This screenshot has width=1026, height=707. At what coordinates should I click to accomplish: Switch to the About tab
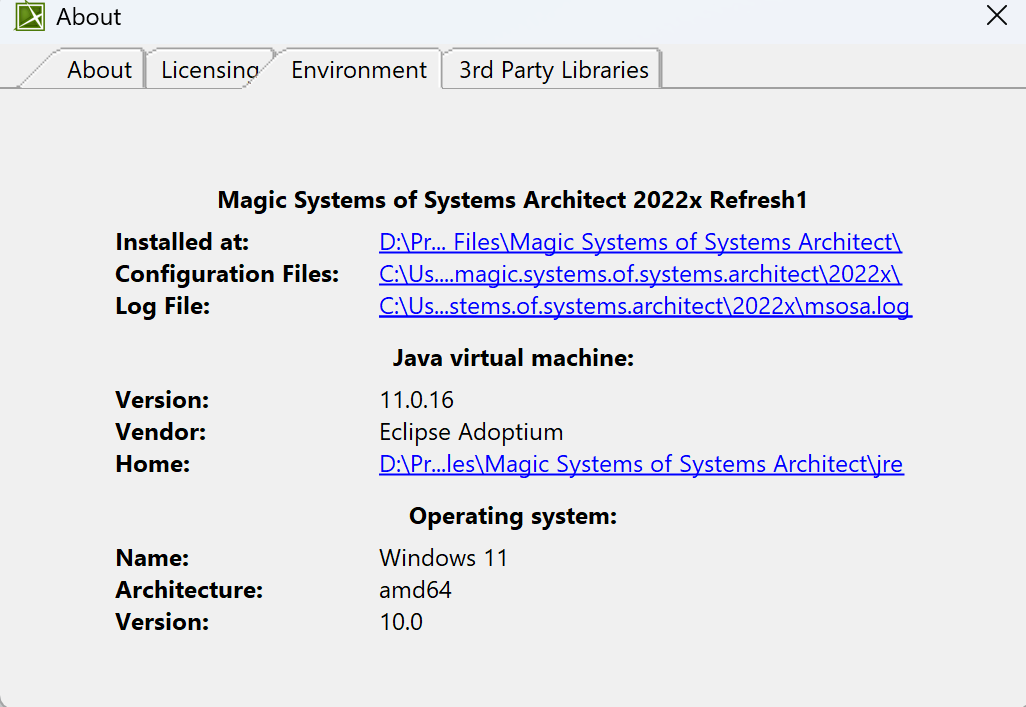(98, 70)
